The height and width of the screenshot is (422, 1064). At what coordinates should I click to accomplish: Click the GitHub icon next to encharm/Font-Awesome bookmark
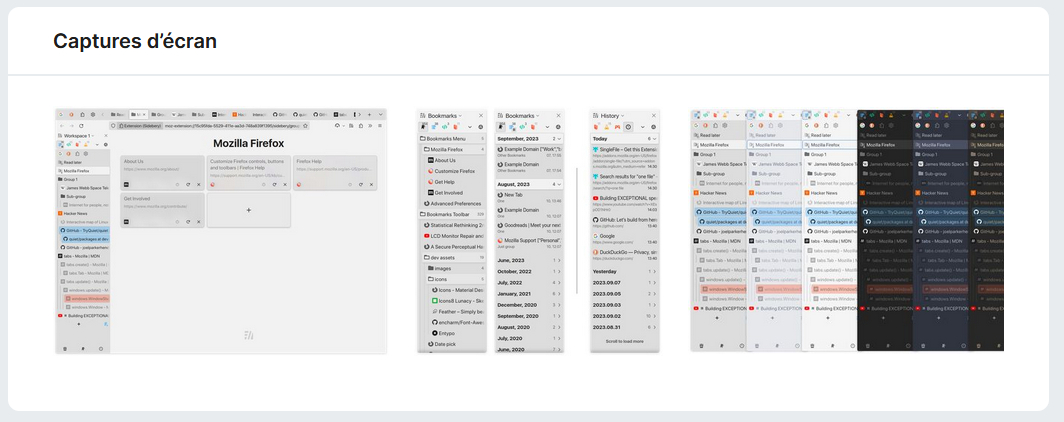coord(434,322)
